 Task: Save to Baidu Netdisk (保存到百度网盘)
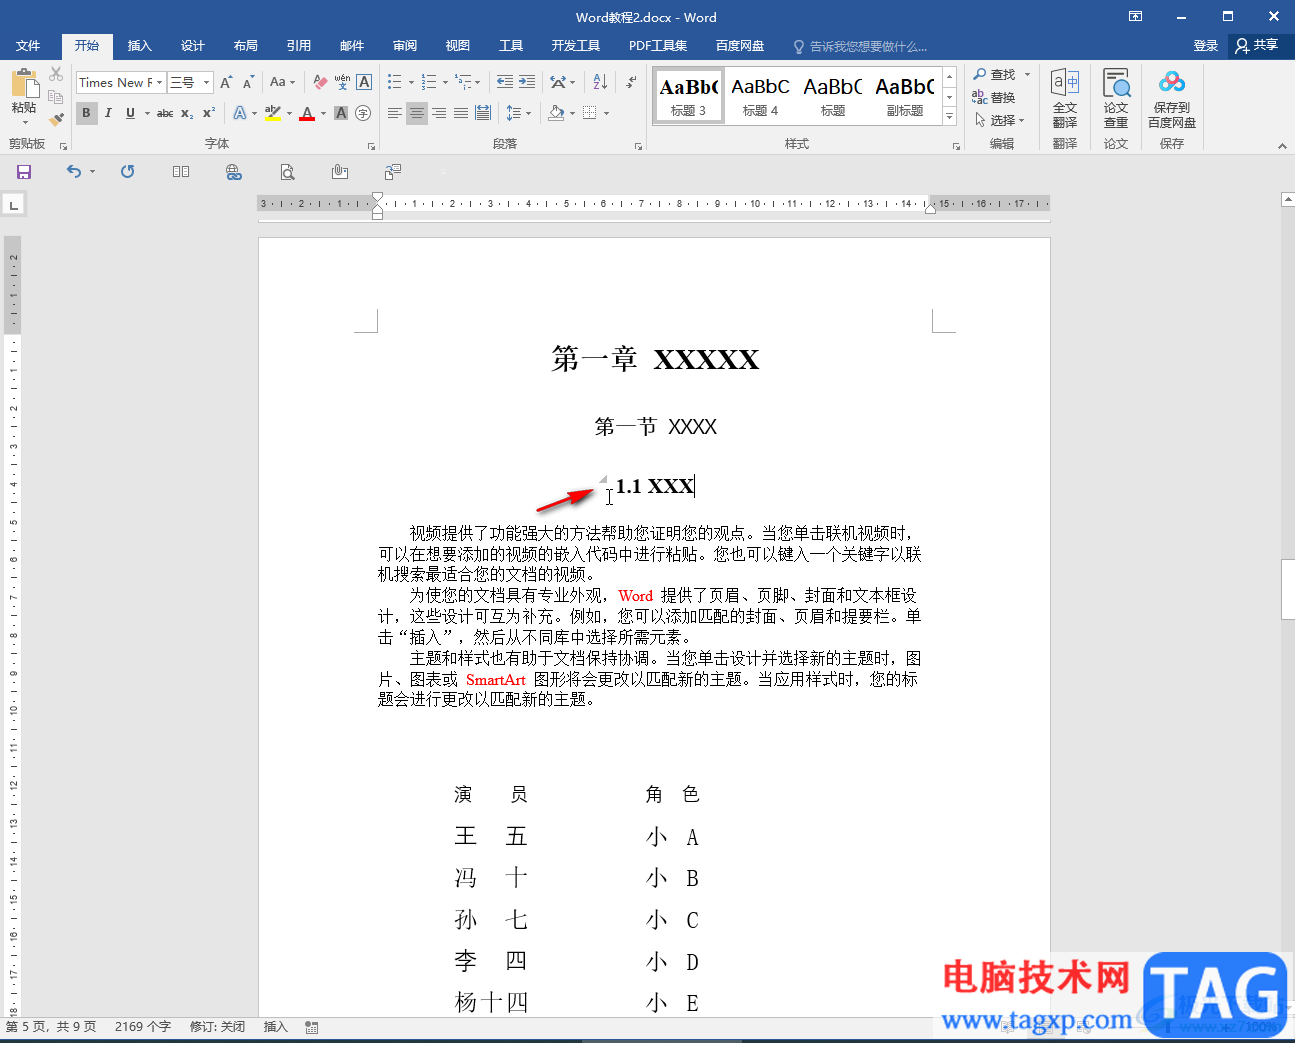click(1172, 99)
